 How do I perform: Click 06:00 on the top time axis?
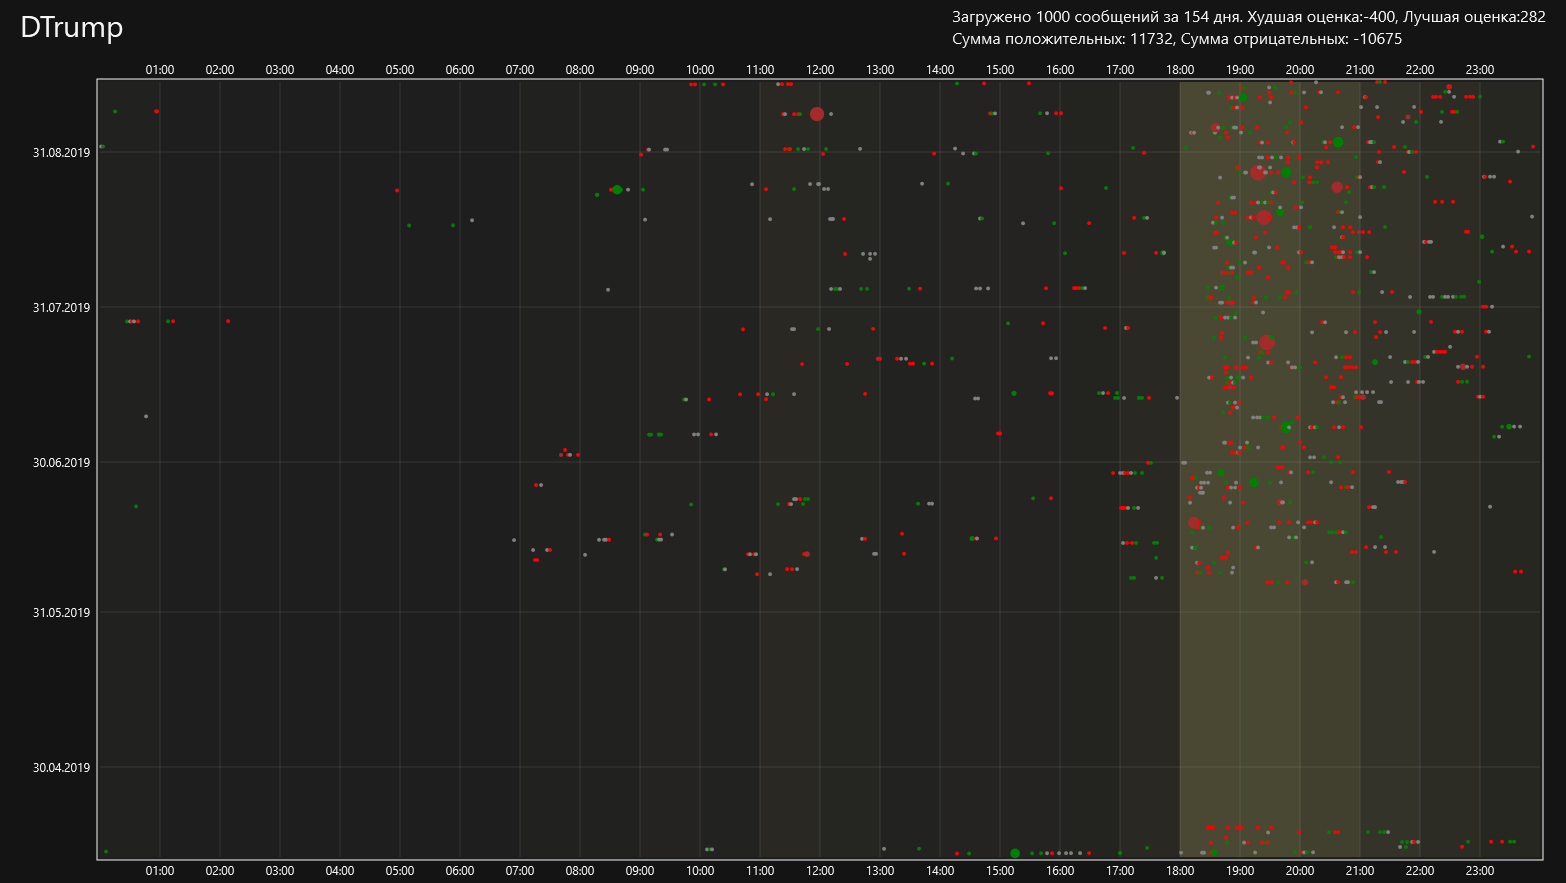point(460,70)
